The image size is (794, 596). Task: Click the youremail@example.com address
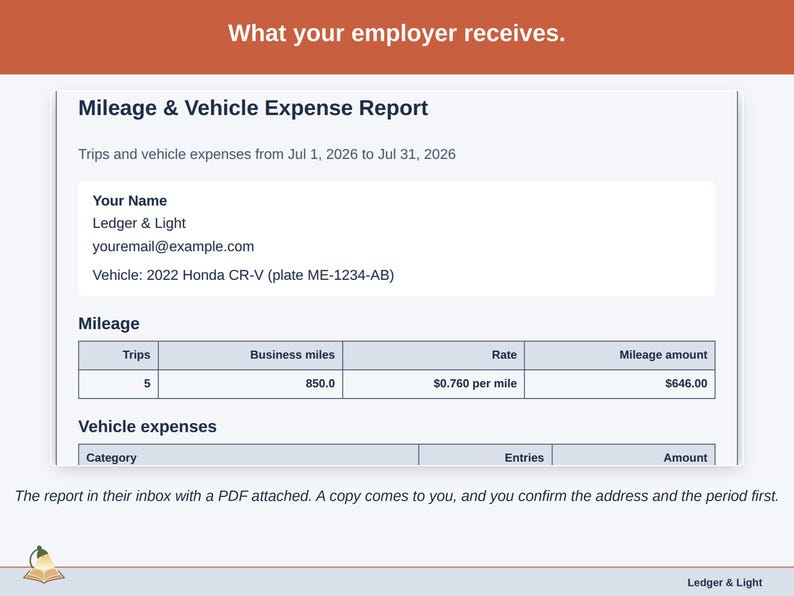(x=173, y=247)
